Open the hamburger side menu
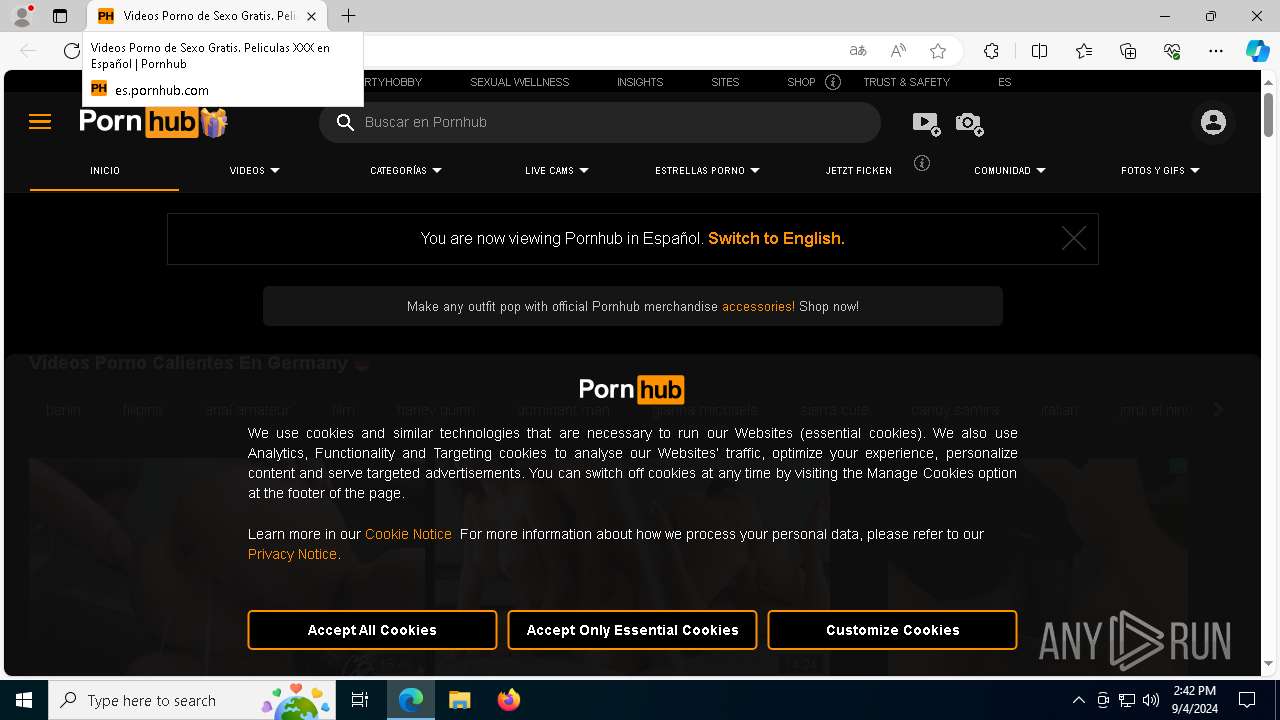The image size is (1280, 720). [40, 122]
